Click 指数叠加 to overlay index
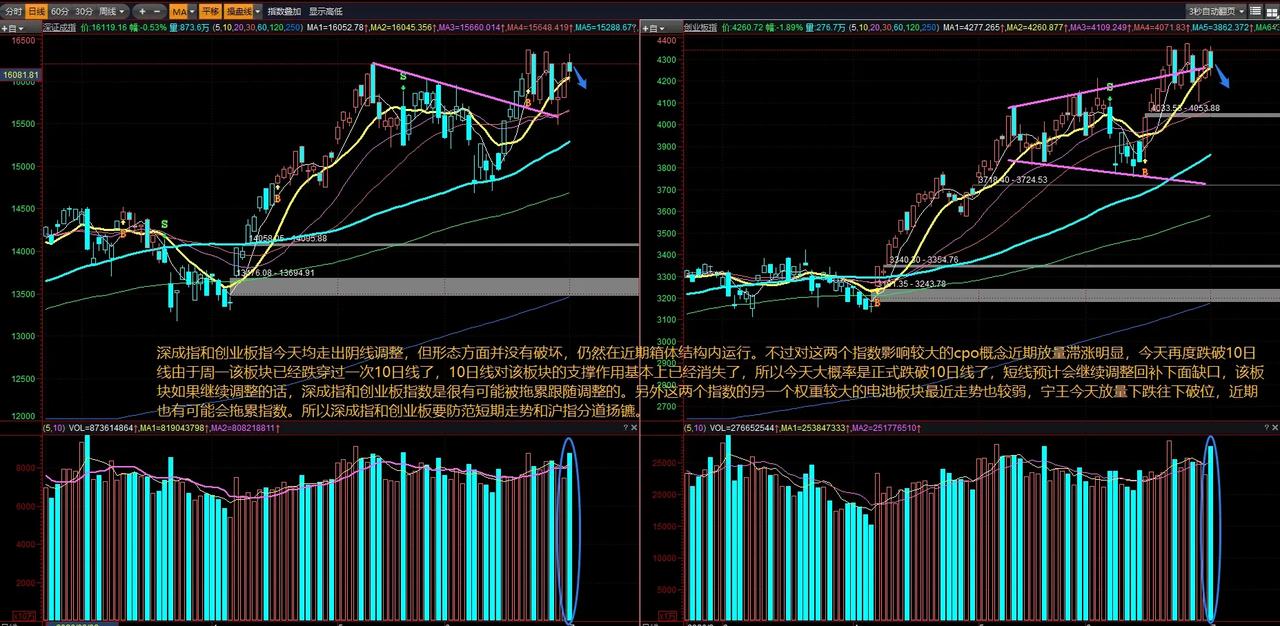This screenshot has height=626, width=1280. 284,11
